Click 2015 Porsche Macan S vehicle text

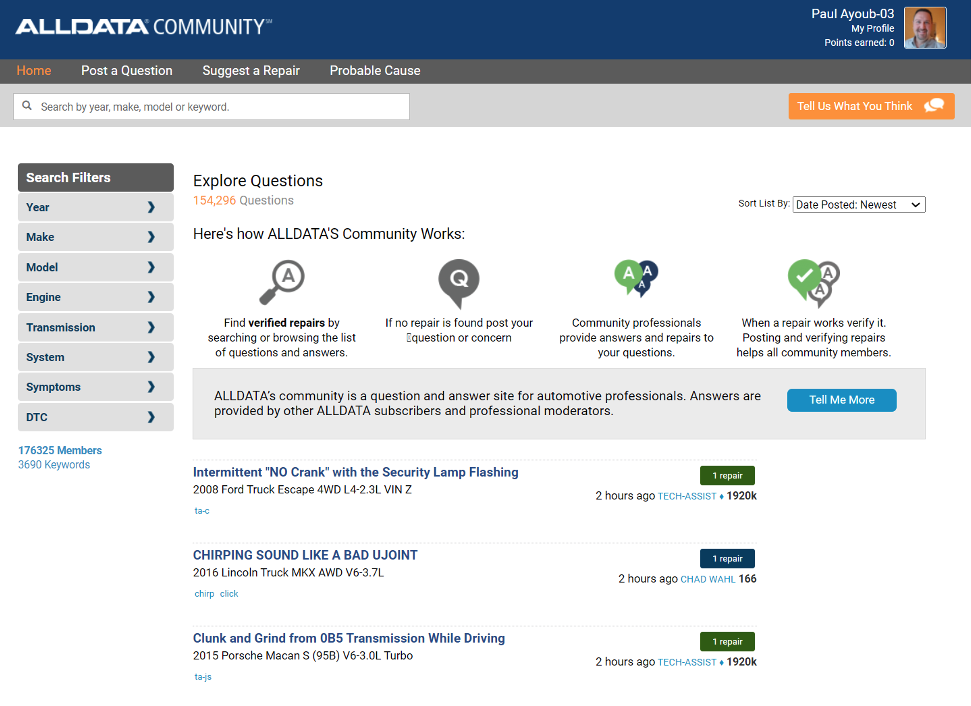tap(303, 655)
